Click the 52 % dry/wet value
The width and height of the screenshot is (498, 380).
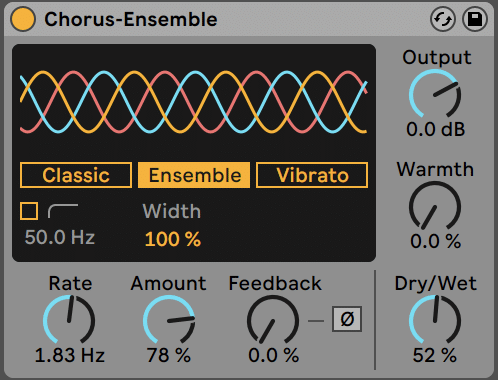[x=435, y=355]
